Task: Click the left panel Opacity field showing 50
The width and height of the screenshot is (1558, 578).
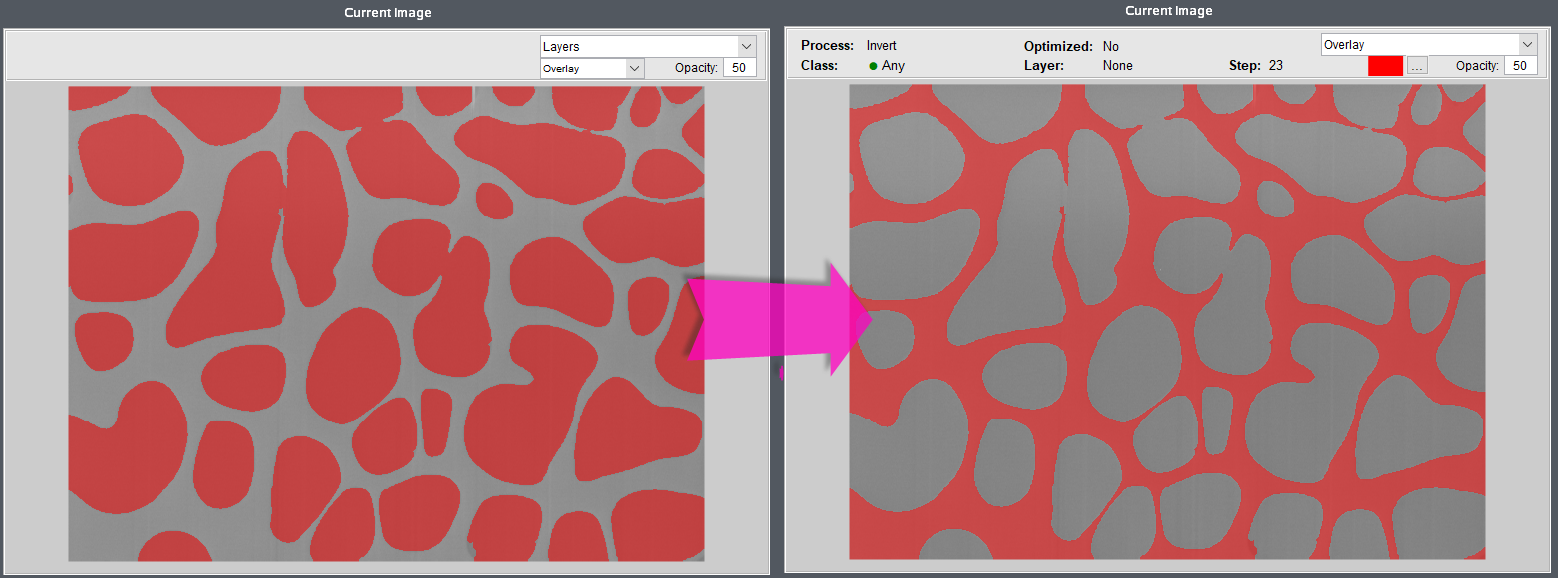Action: coord(739,68)
